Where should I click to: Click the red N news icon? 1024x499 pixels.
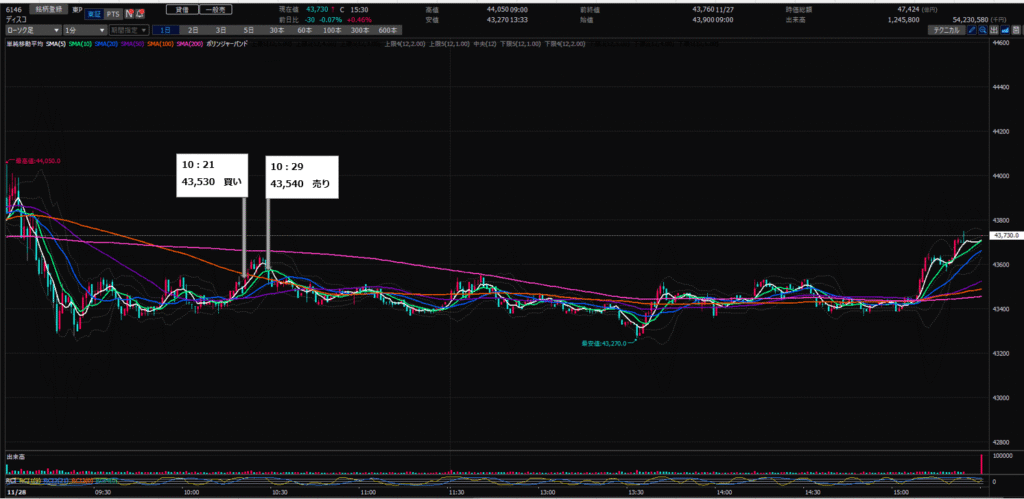point(127,15)
